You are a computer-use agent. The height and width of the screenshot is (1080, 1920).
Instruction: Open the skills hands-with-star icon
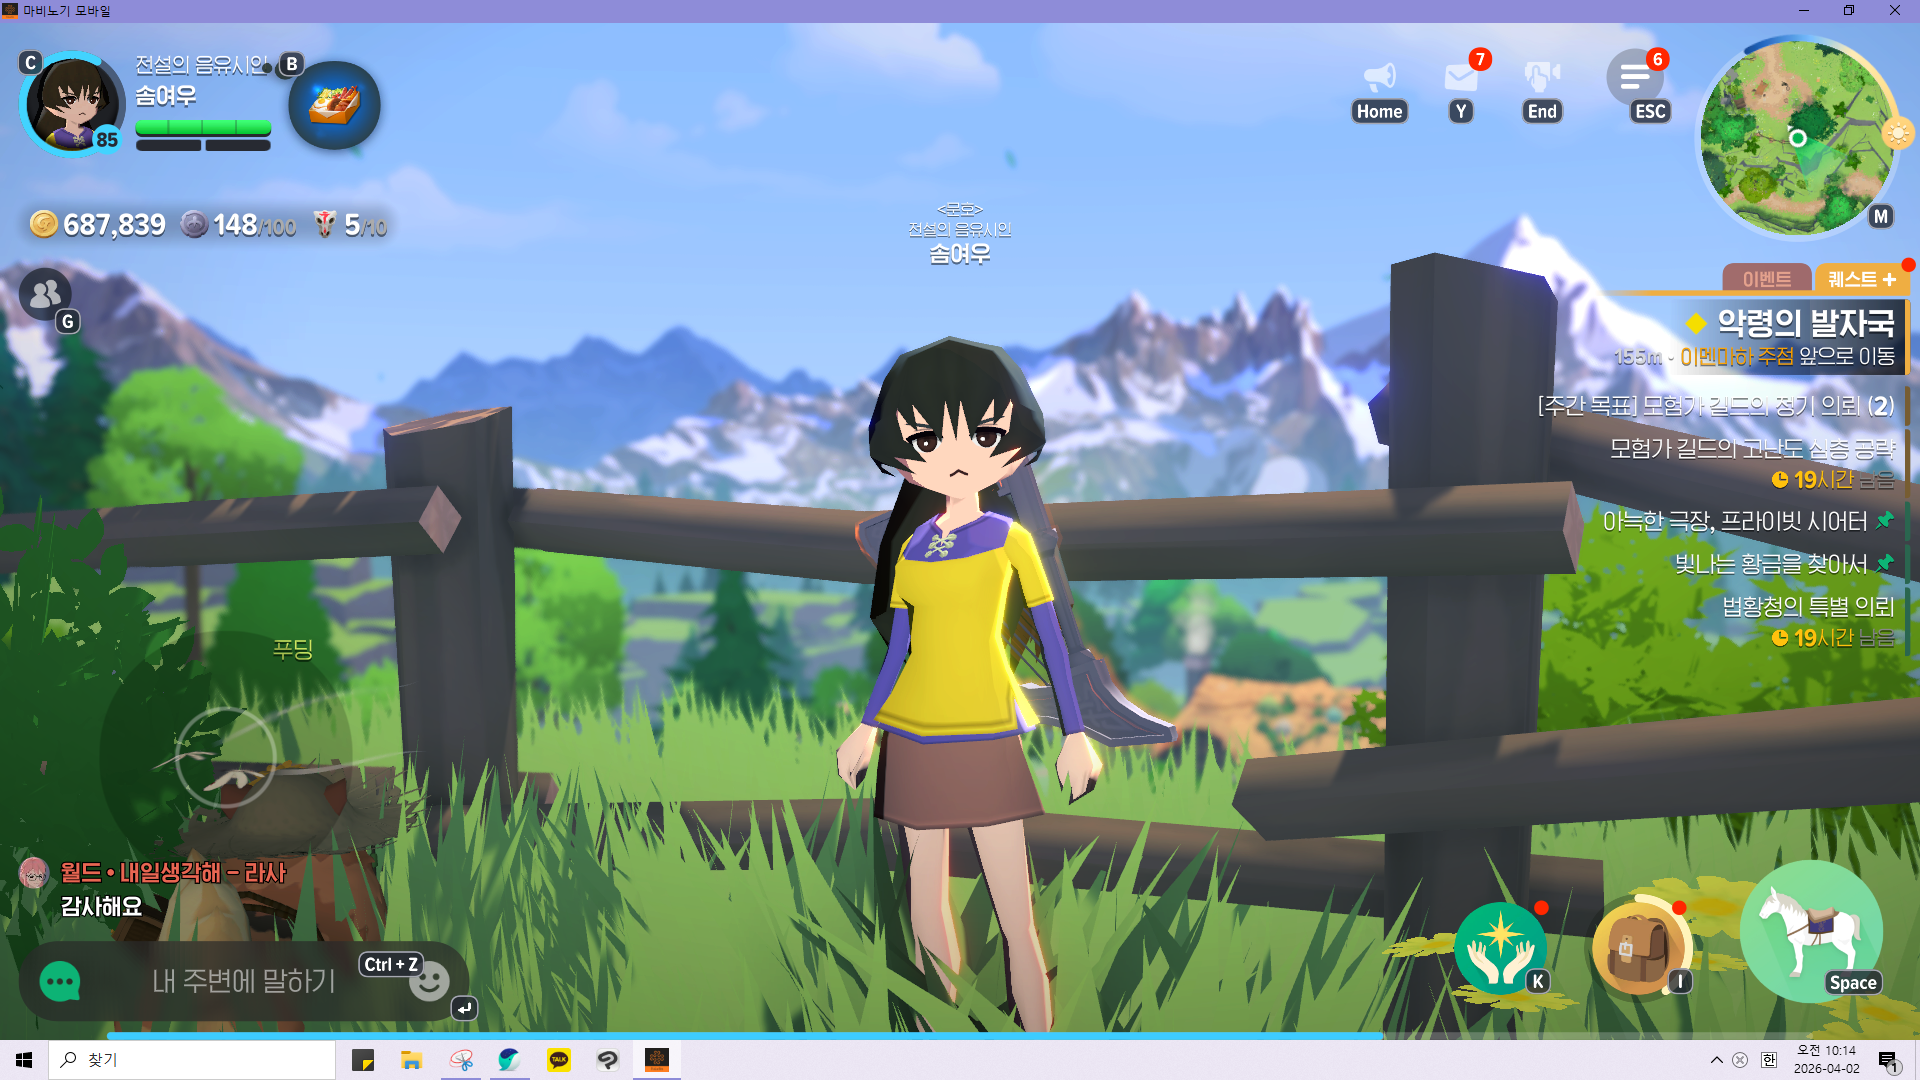tap(1500, 948)
